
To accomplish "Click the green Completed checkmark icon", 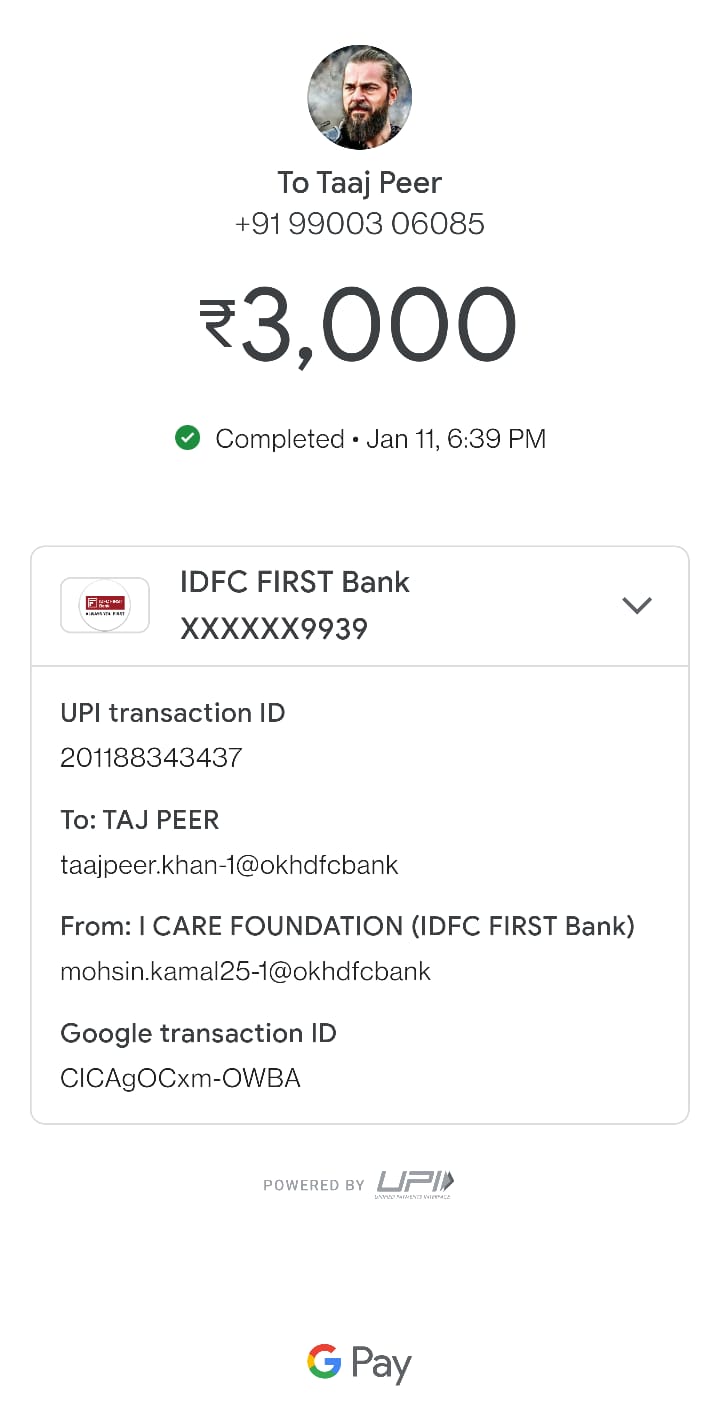I will coord(187,438).
